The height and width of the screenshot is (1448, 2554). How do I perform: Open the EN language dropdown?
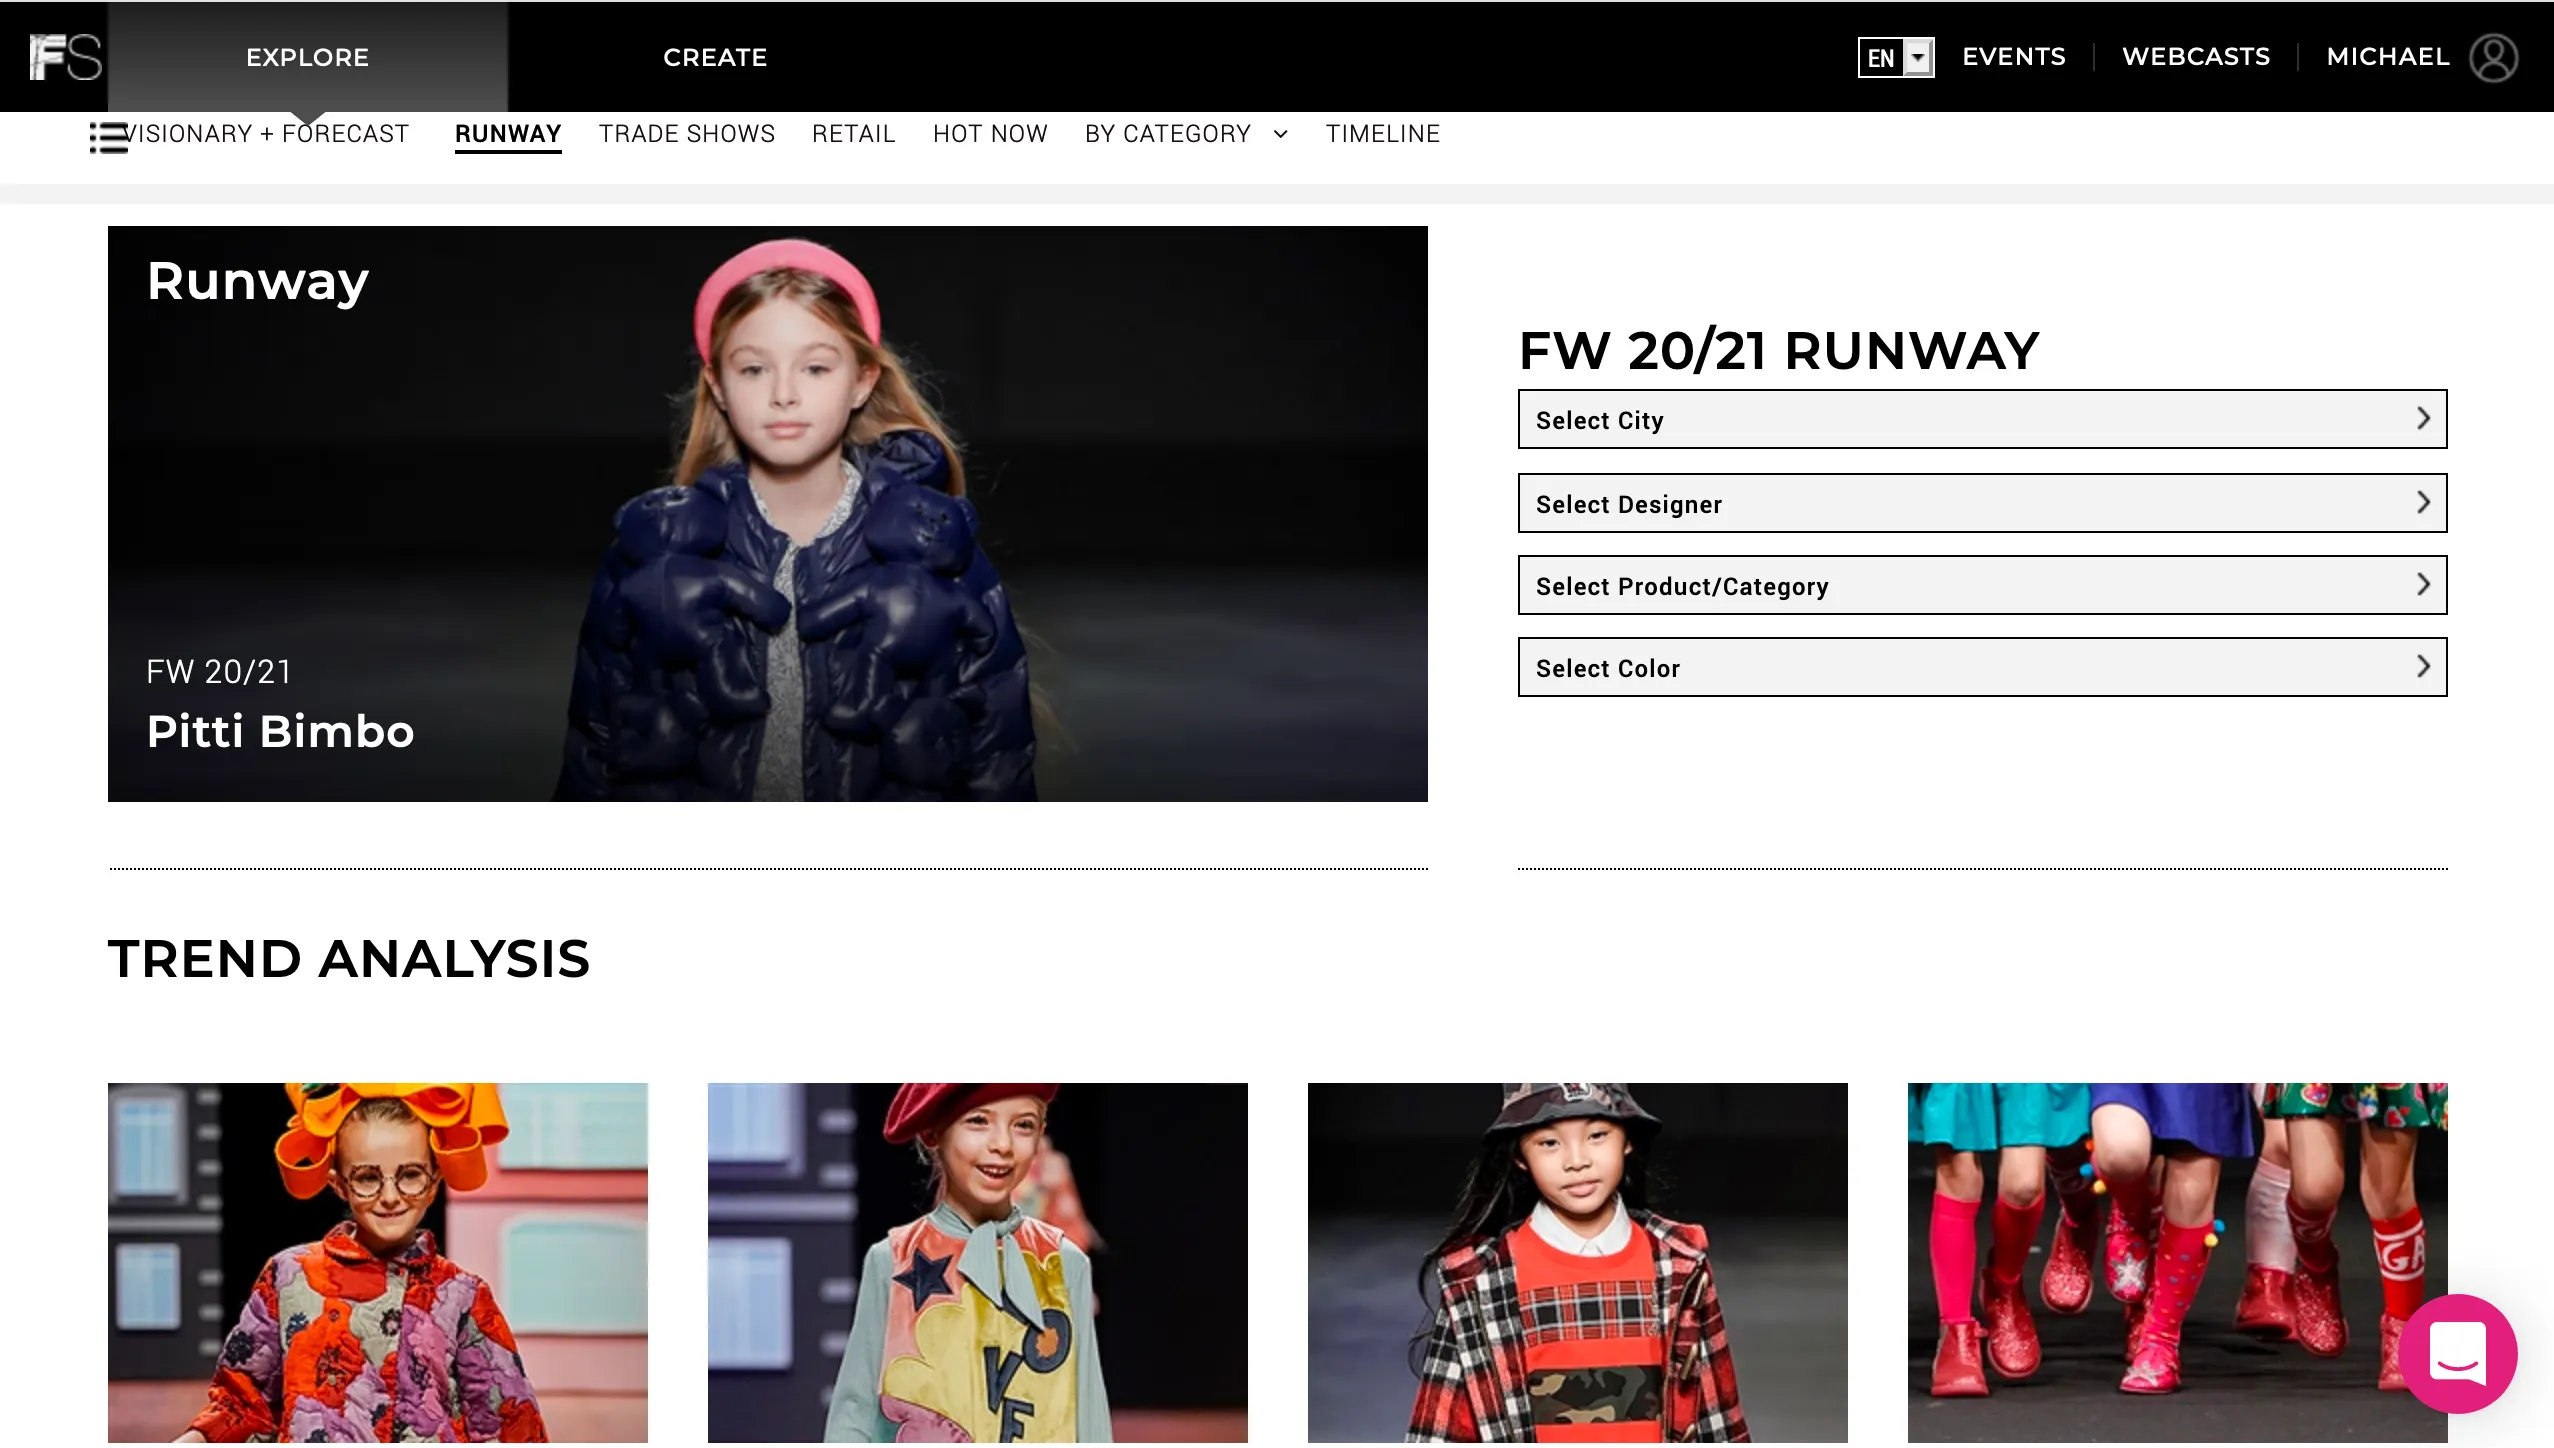pyautogui.click(x=1896, y=57)
